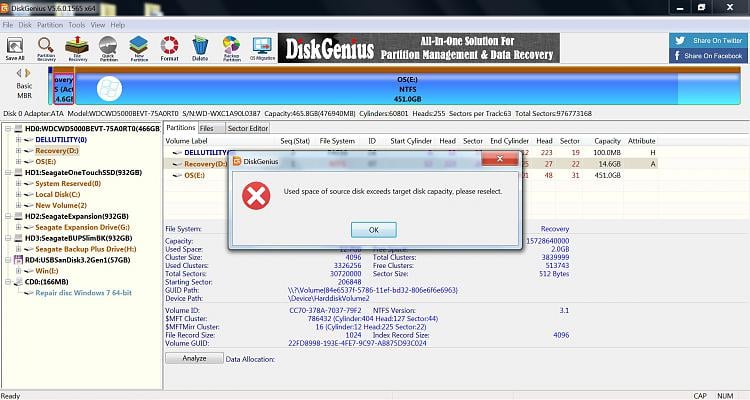This screenshot has height=400, width=750.
Task: Click the HD3 SeagateBUPSlimBK disk icon
Action: (19, 238)
